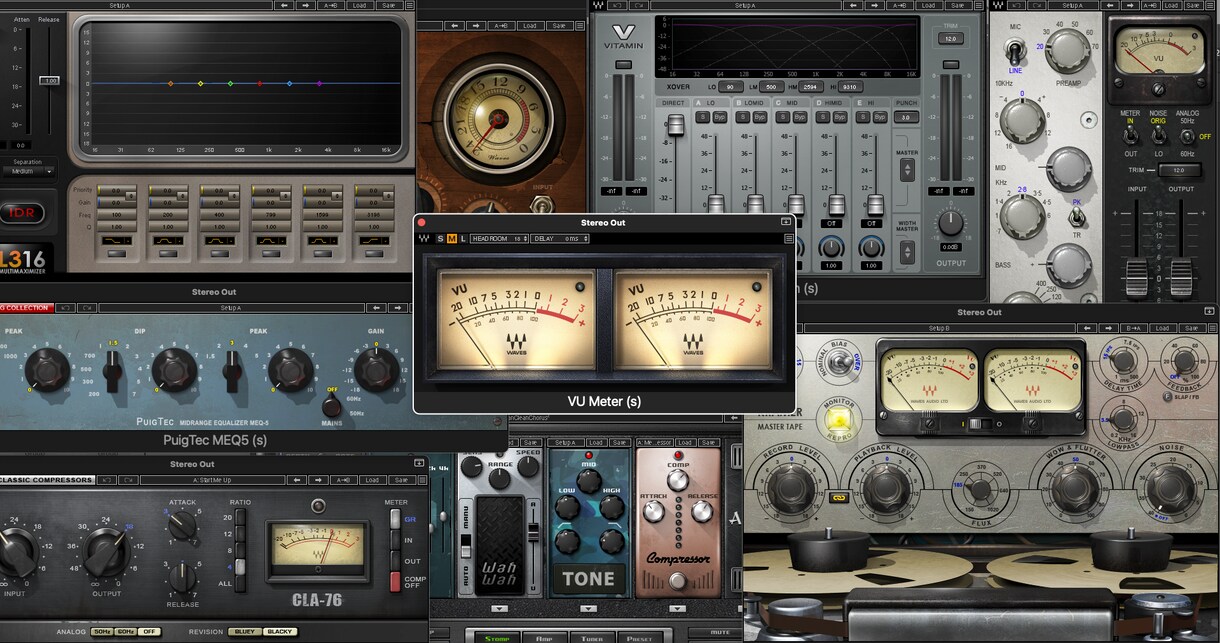Click the PREAMP knob
The width and height of the screenshot is (1220, 643).
pyautogui.click(x=1068, y=50)
